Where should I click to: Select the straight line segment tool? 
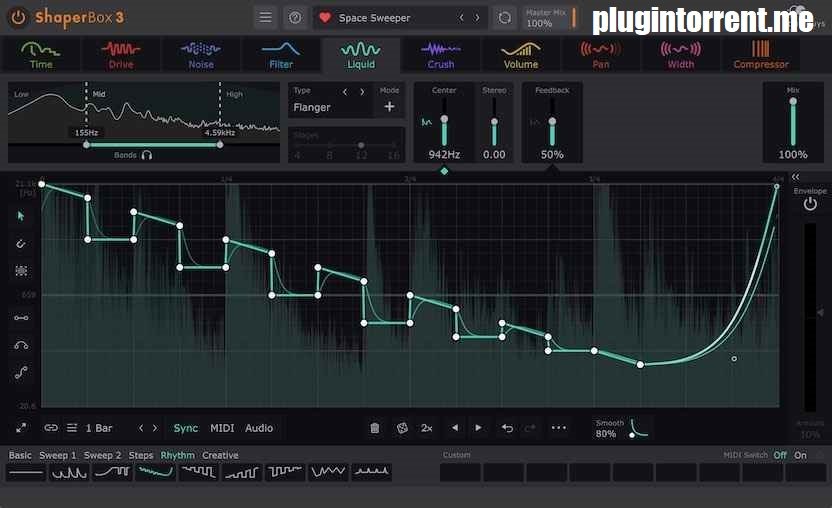pos(21,318)
